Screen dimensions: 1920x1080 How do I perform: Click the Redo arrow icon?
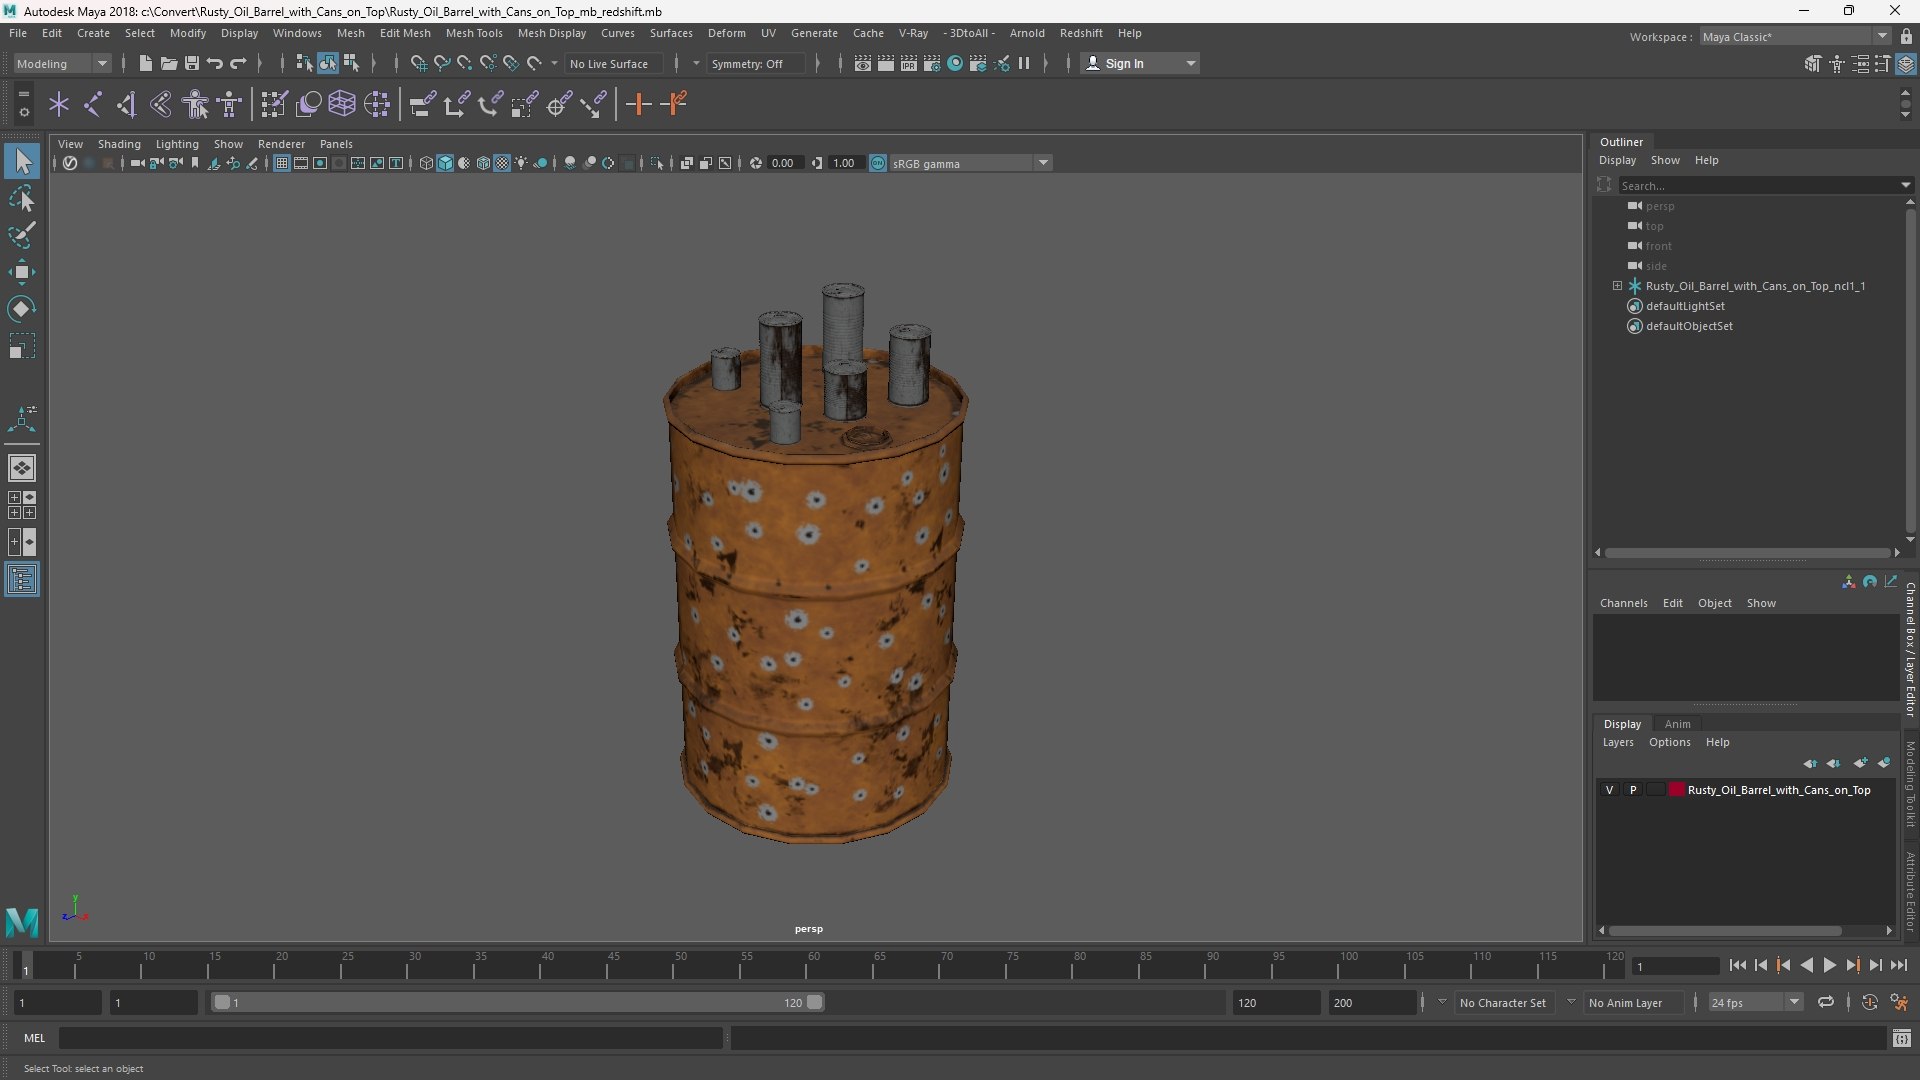pyautogui.click(x=238, y=63)
